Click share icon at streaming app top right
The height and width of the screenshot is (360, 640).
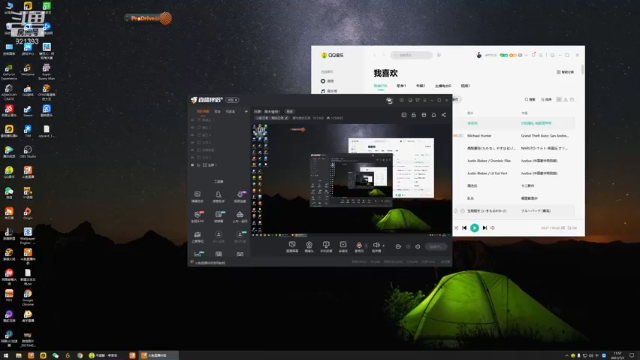click(444, 115)
